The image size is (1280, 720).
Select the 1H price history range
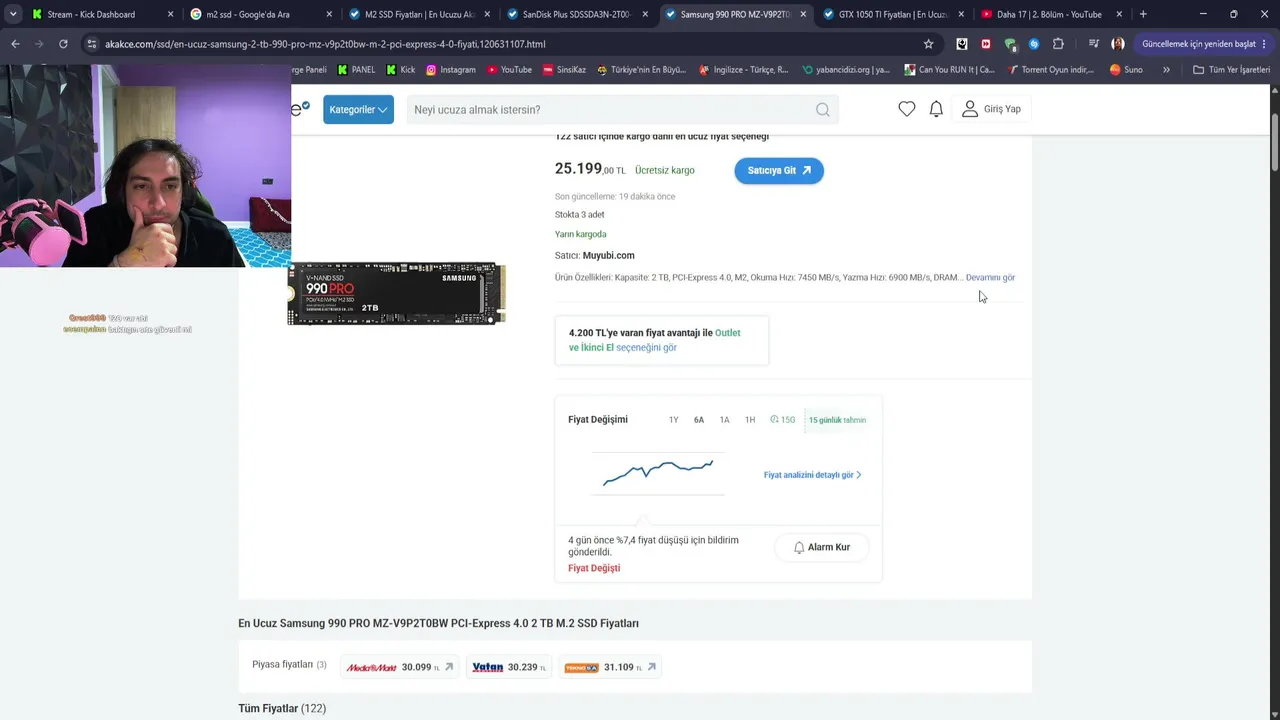click(750, 420)
